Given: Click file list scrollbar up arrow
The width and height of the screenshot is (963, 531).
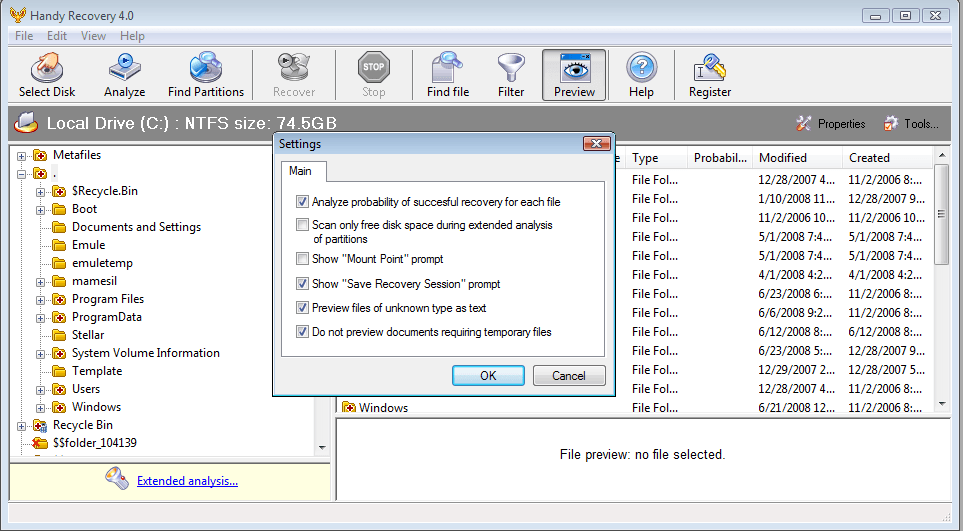Looking at the screenshot, I should tap(942, 155).
